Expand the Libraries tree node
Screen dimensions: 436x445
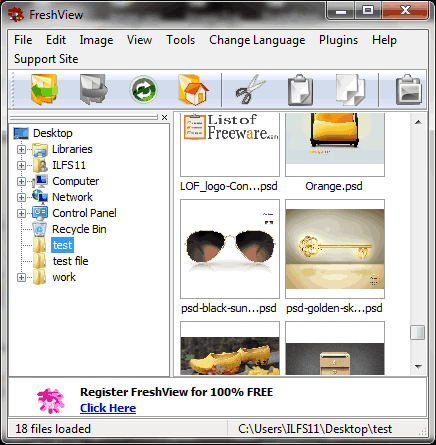tap(21, 149)
